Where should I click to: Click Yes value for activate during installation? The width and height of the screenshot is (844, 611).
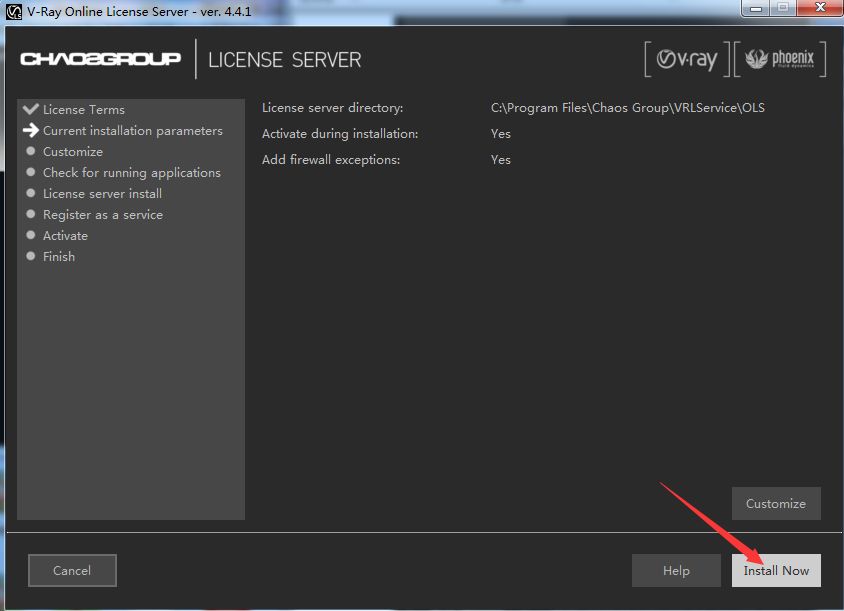coord(501,134)
